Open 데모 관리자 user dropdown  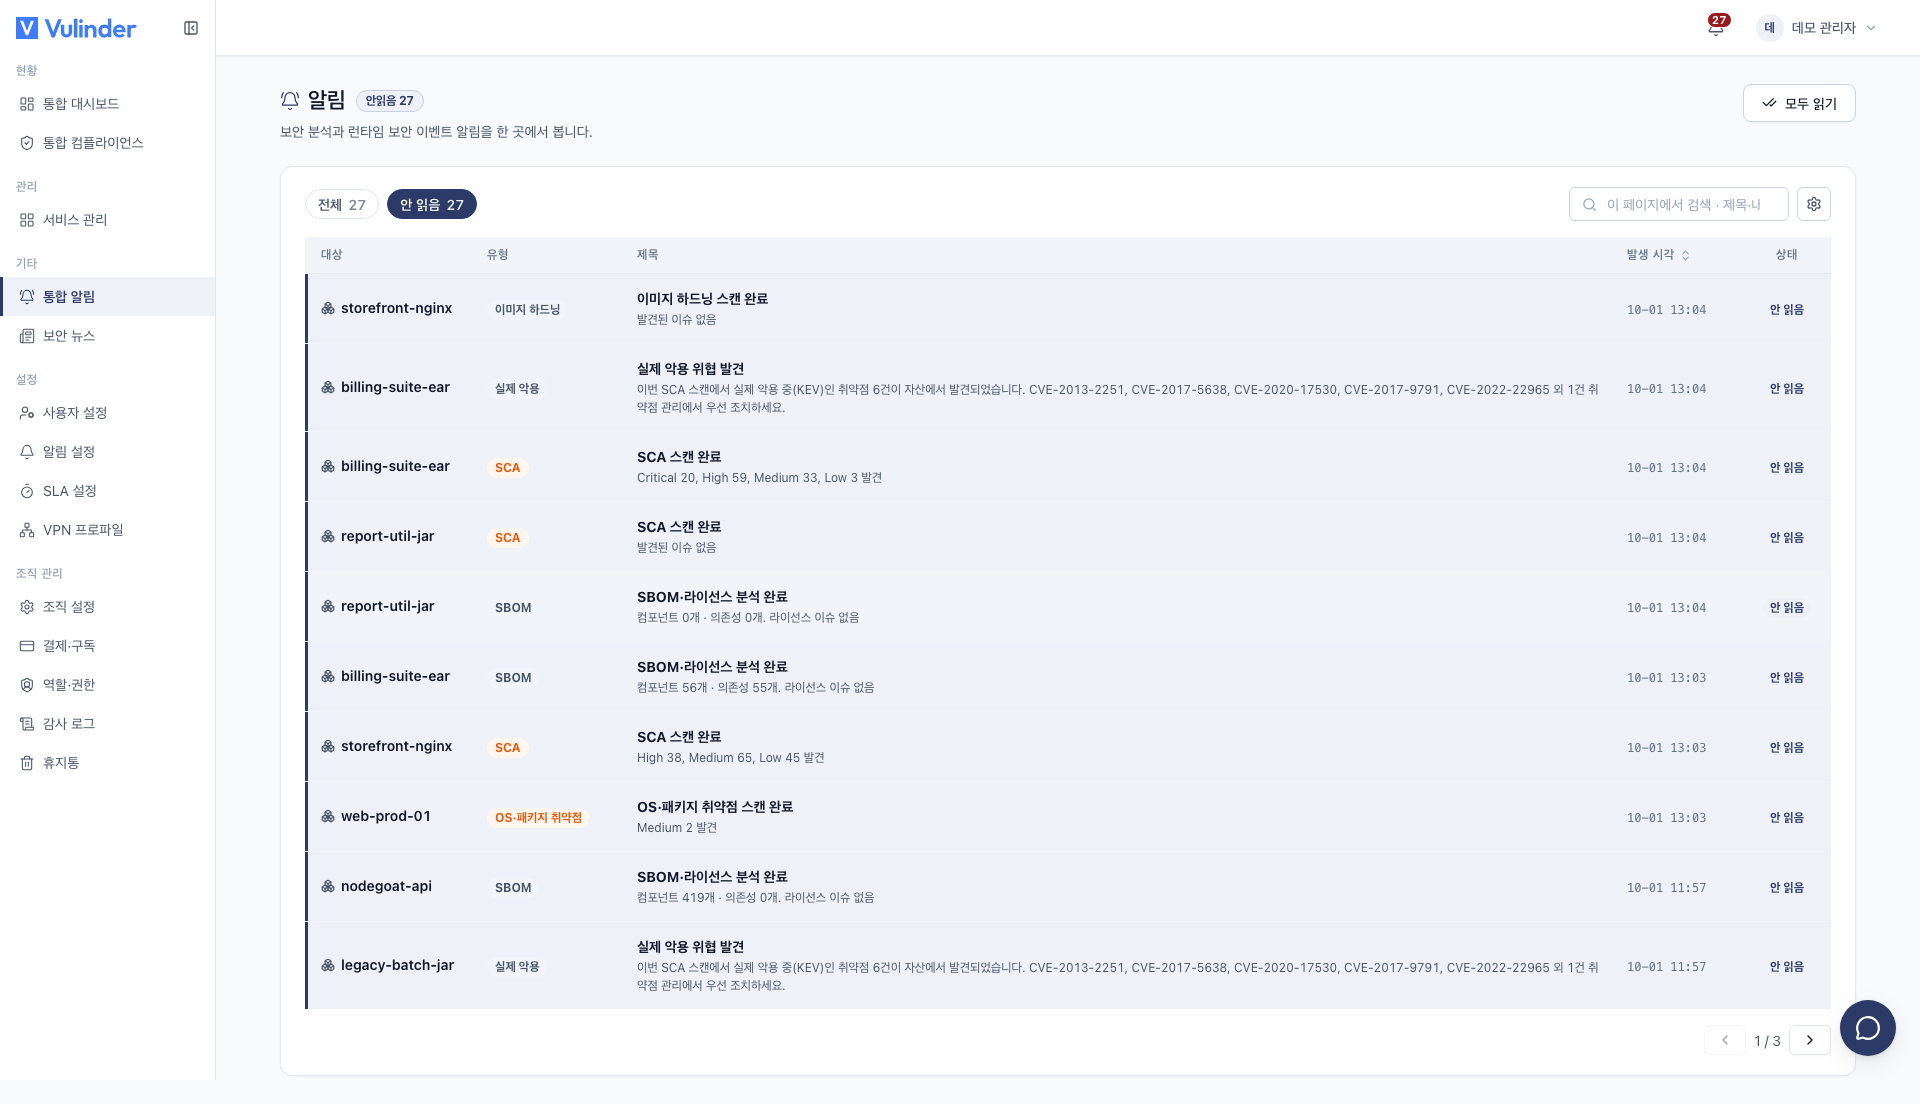coord(1817,28)
